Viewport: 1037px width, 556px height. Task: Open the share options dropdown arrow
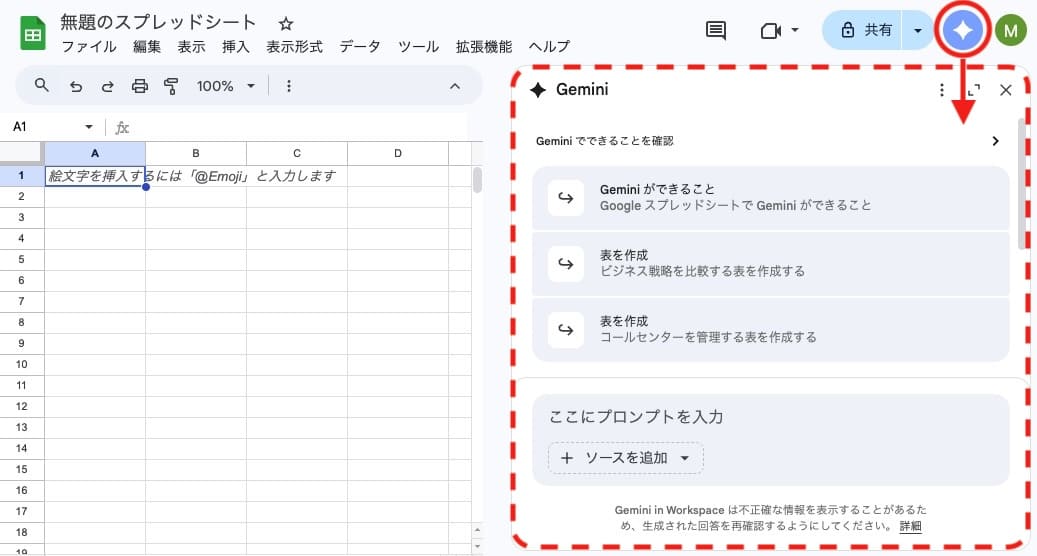tap(917, 30)
